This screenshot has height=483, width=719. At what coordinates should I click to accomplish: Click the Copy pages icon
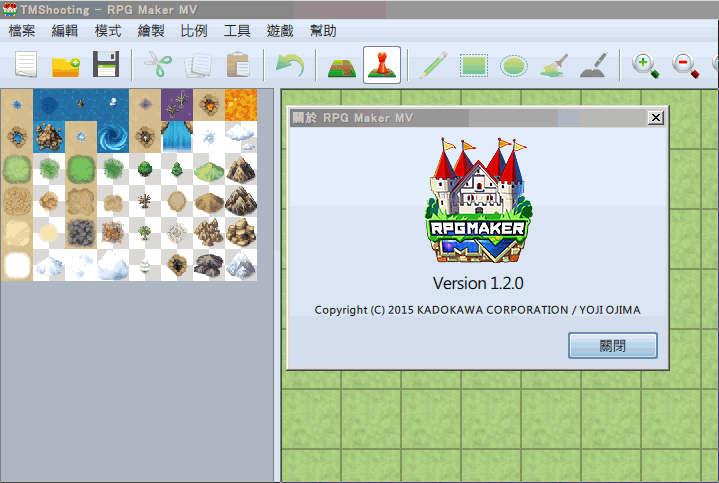[x=198, y=65]
